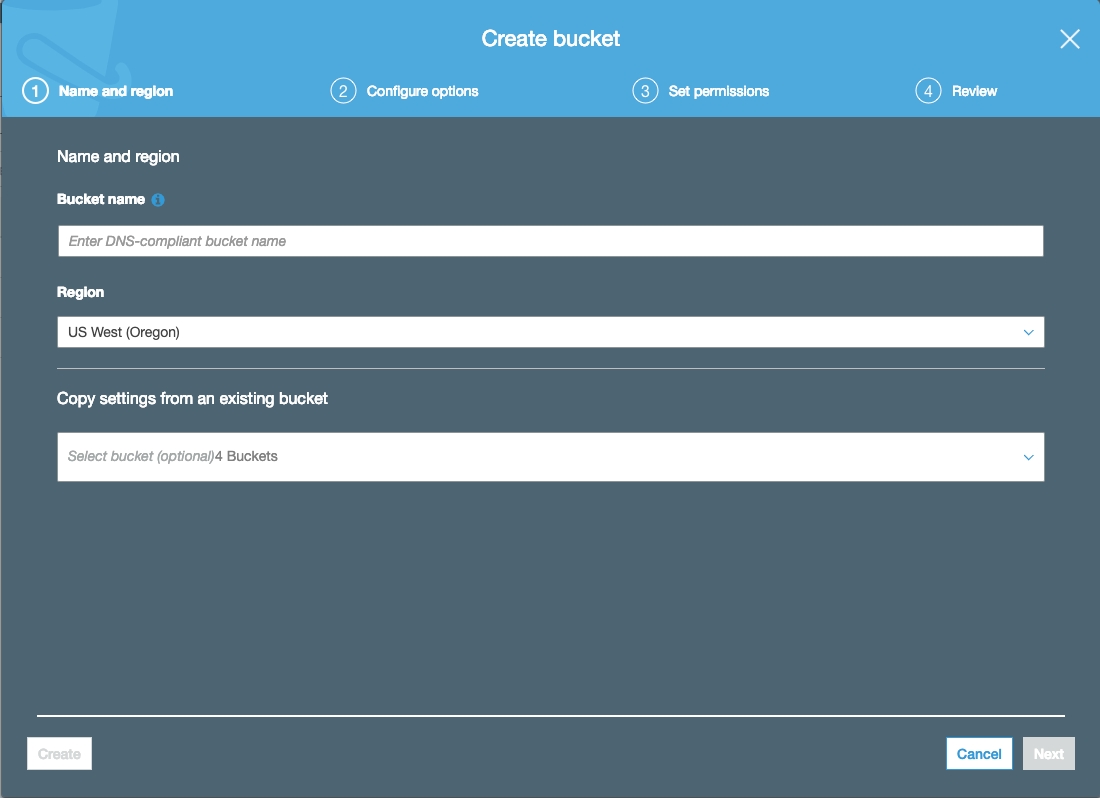Focus the DNS-compliant bucket name field
This screenshot has height=798, width=1100.
click(x=550, y=241)
